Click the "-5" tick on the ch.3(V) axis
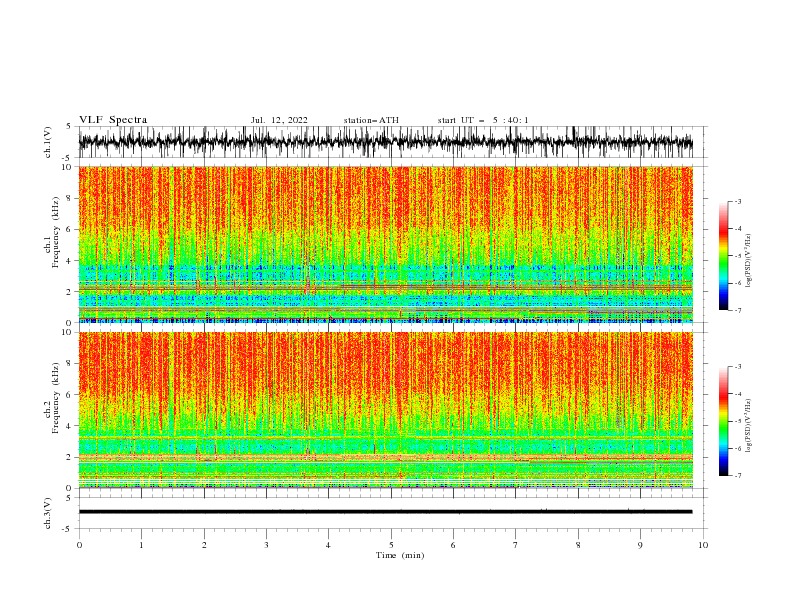 coord(68,529)
